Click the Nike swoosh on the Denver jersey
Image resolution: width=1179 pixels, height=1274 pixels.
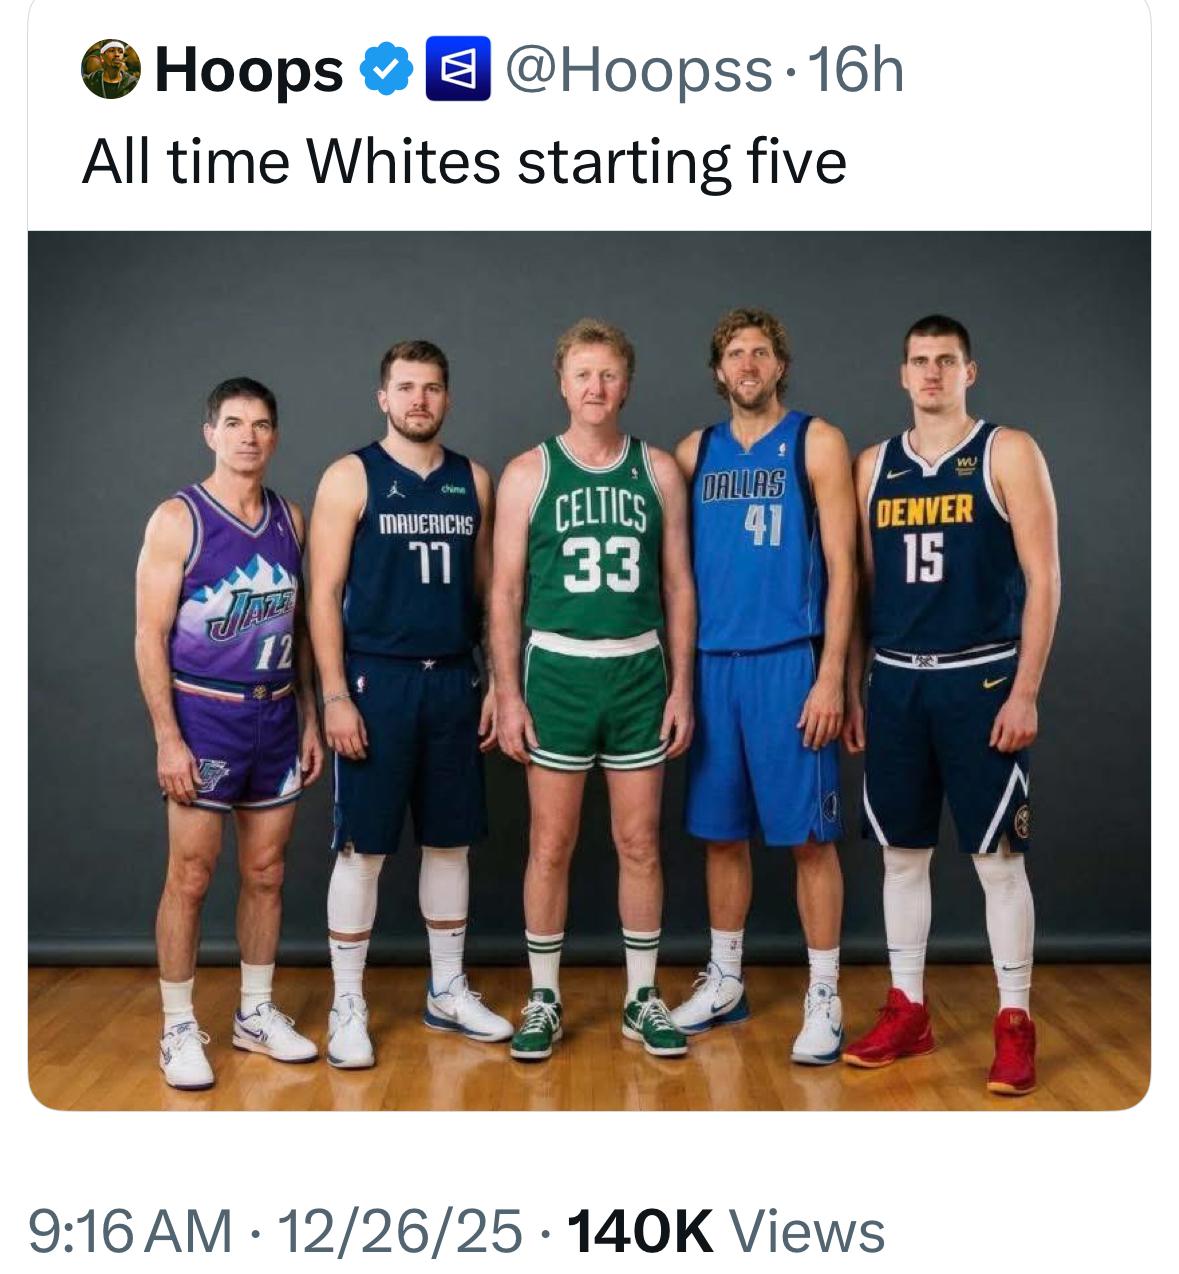(899, 473)
